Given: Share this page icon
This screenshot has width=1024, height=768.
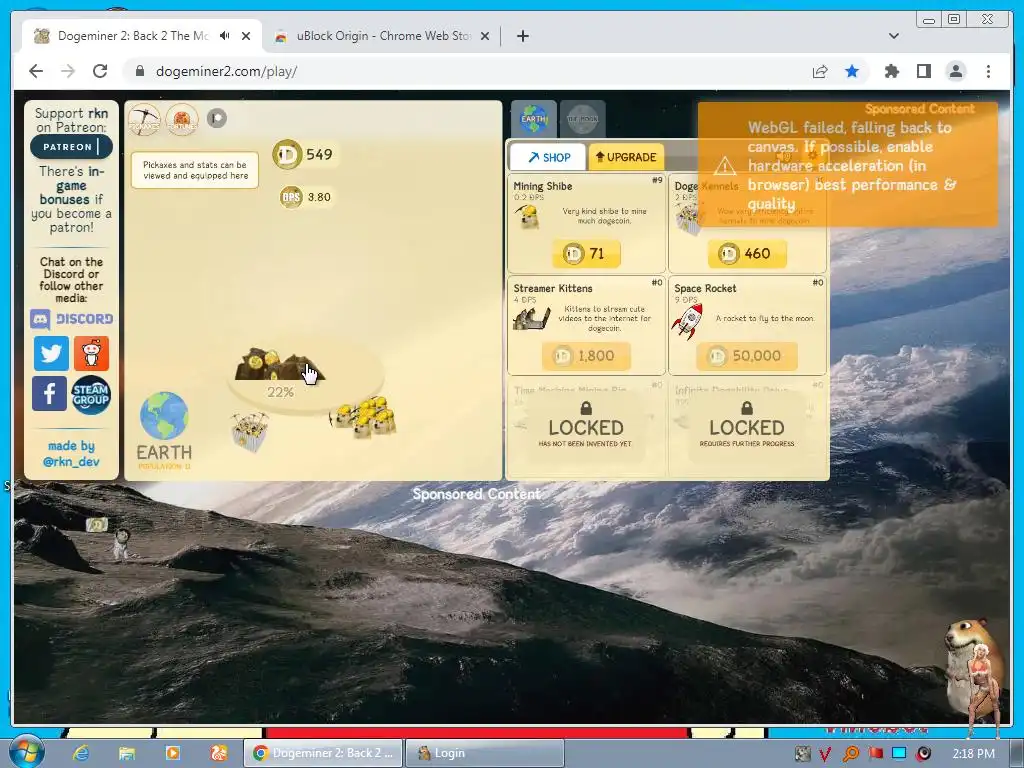Looking at the screenshot, I should (x=820, y=71).
